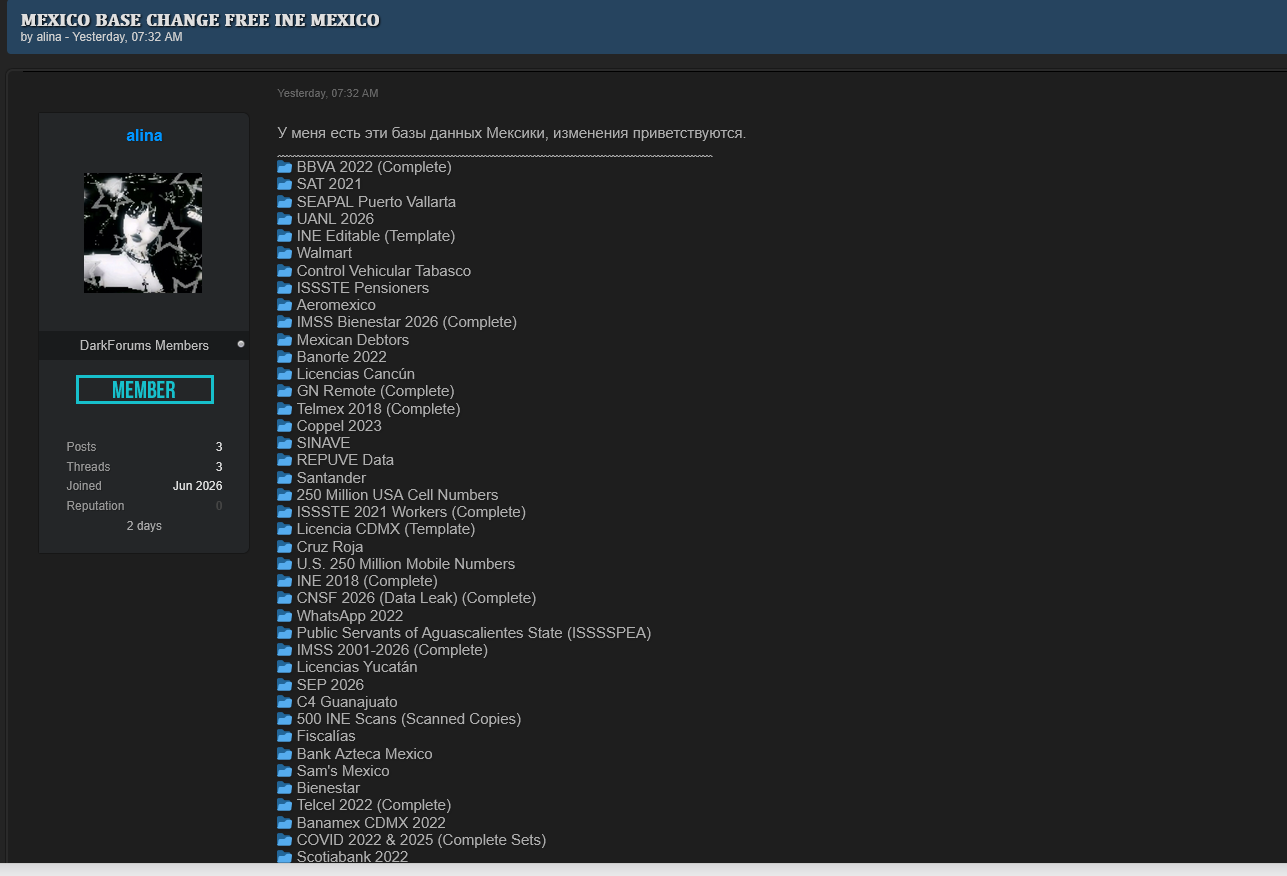Click '250 Million USA Cell Numbers' entry
Screen dimensions: 1287x876
click(x=397, y=494)
